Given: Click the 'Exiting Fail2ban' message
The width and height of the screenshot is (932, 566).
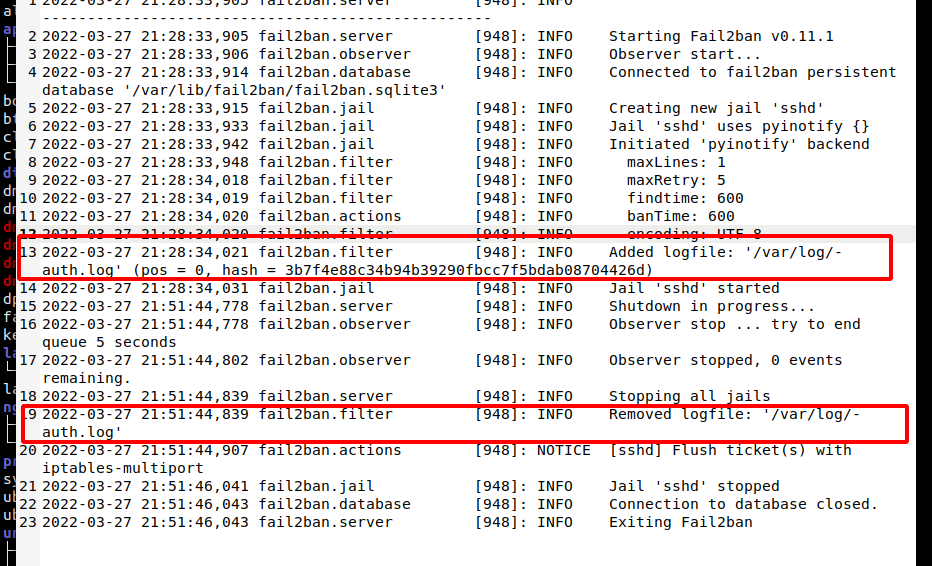Looking at the screenshot, I should (681, 522).
